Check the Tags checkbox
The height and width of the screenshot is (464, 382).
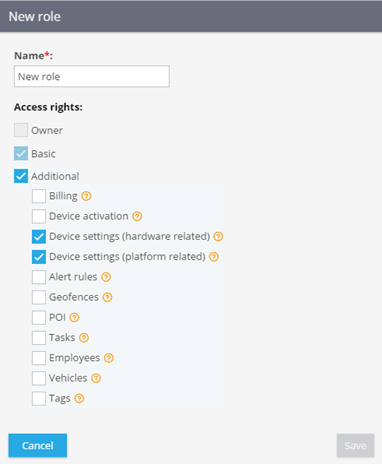click(x=39, y=399)
